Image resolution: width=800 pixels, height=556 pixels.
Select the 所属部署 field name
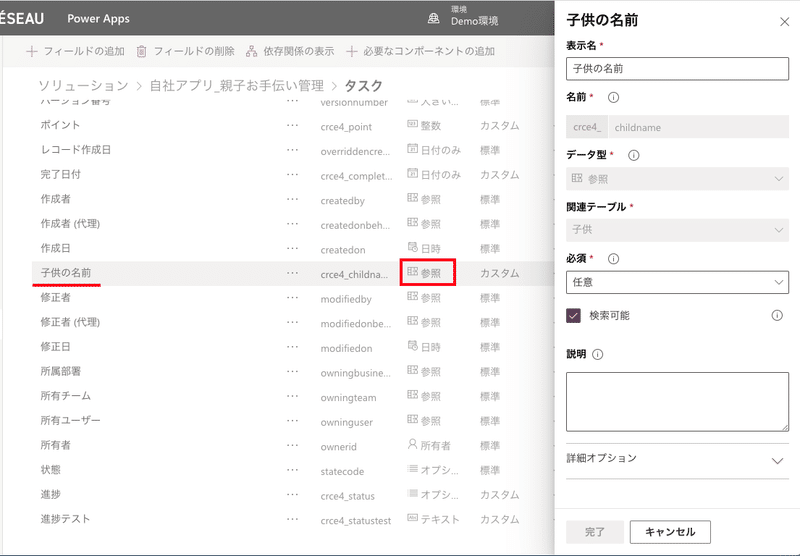(60, 371)
